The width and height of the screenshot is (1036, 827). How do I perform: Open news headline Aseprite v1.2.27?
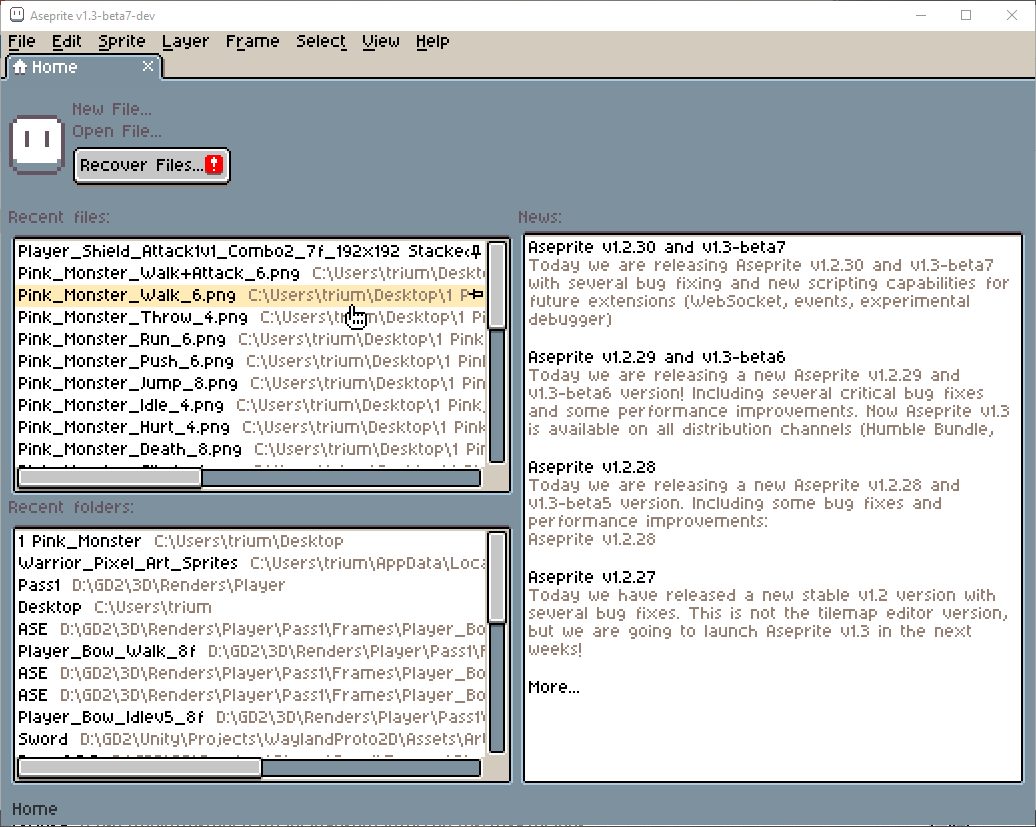(592, 577)
